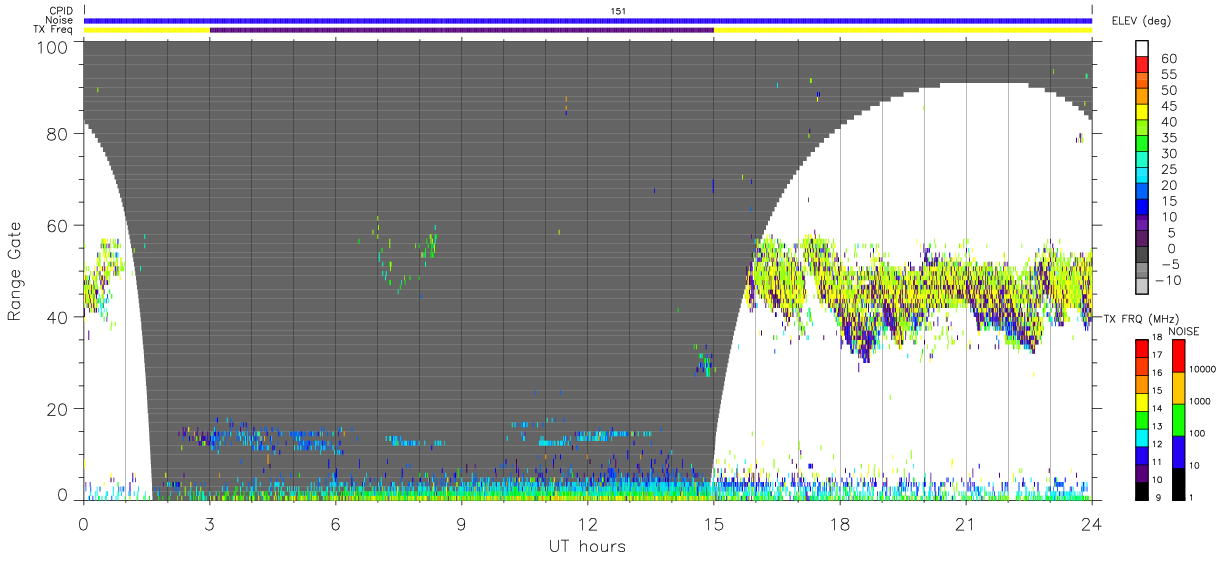Click the Range Gate axis title
Image resolution: width=1228 pixels, height=567 pixels.
pyautogui.click(x=15, y=272)
